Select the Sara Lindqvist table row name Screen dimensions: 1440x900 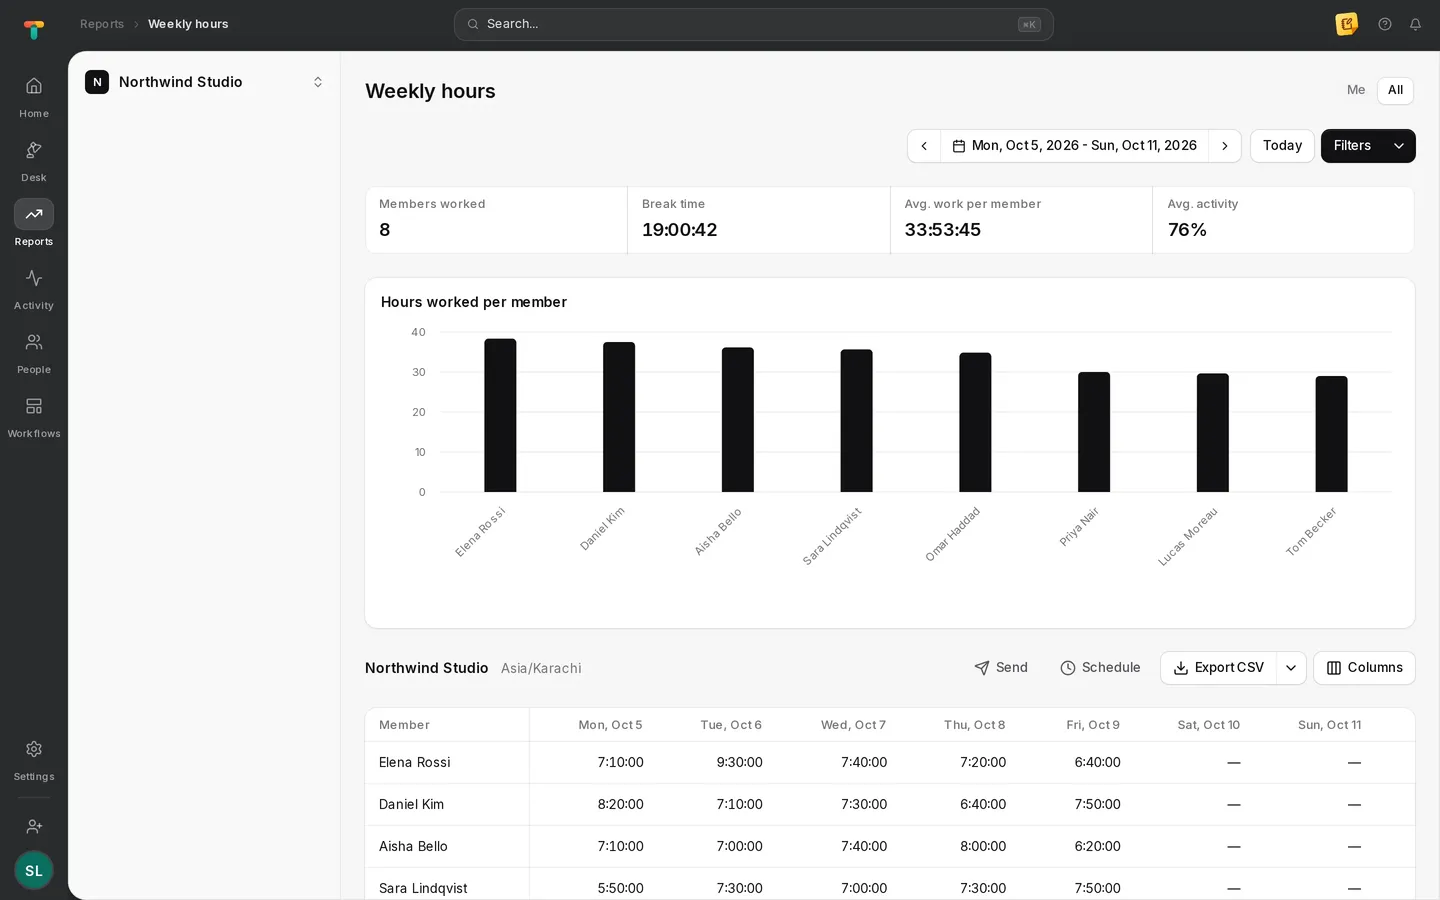423,888
